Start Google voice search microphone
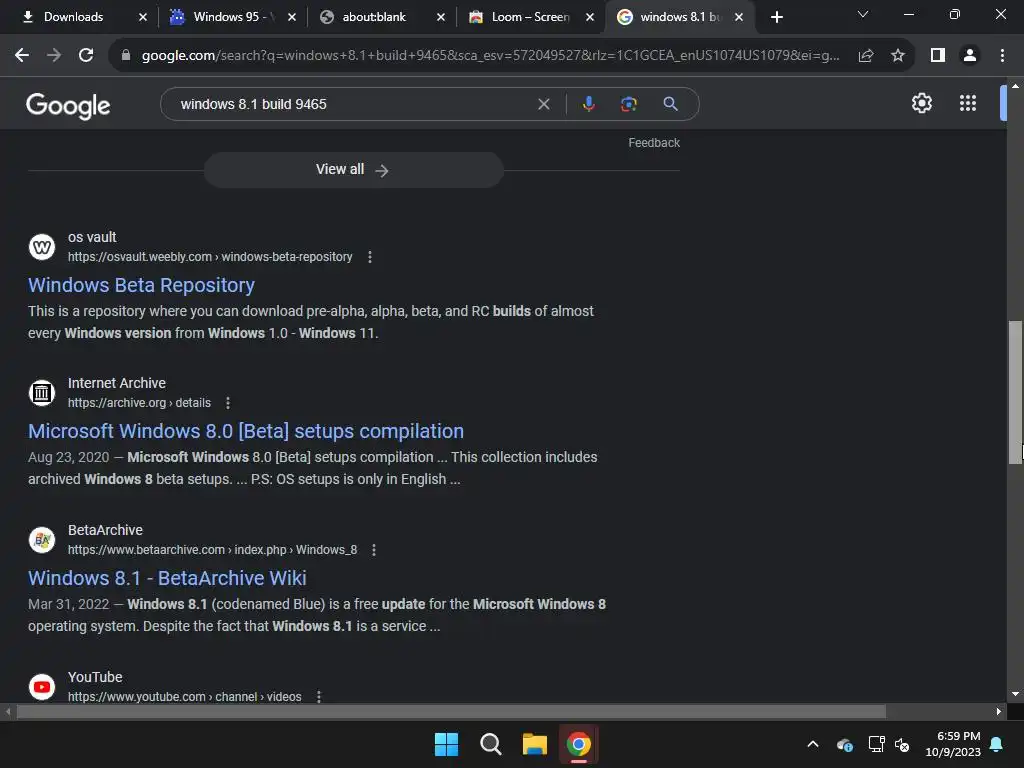The height and width of the screenshot is (768, 1024). tap(588, 104)
